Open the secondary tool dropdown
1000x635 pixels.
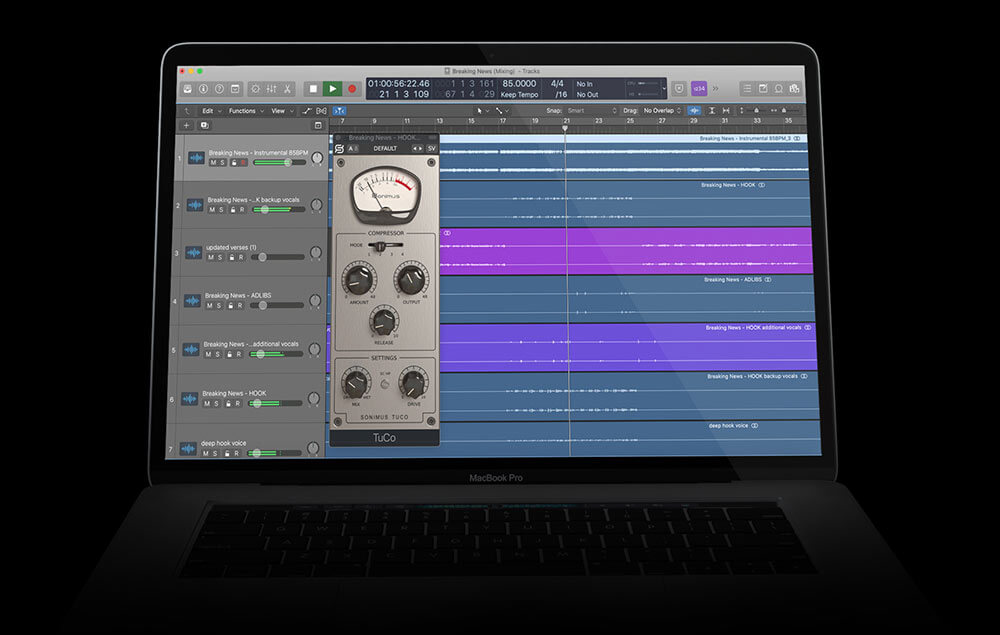[x=502, y=111]
